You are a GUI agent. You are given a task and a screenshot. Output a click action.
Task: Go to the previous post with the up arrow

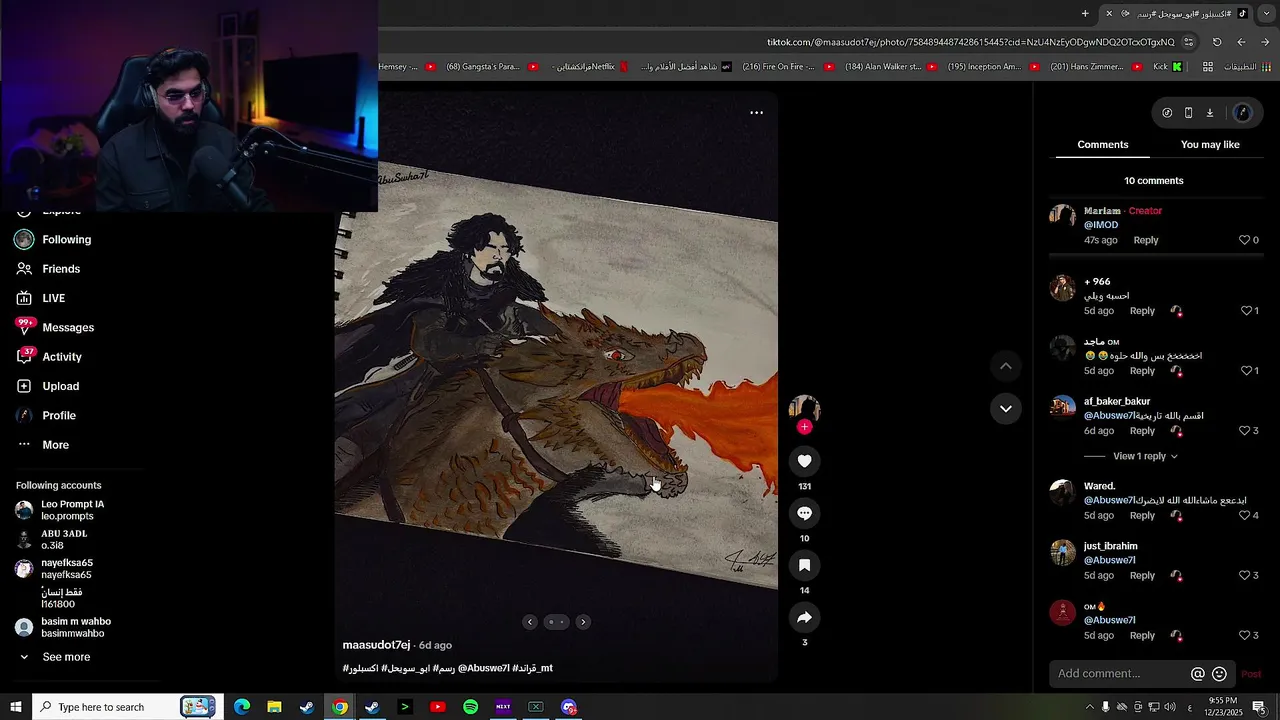pyautogui.click(x=1006, y=366)
